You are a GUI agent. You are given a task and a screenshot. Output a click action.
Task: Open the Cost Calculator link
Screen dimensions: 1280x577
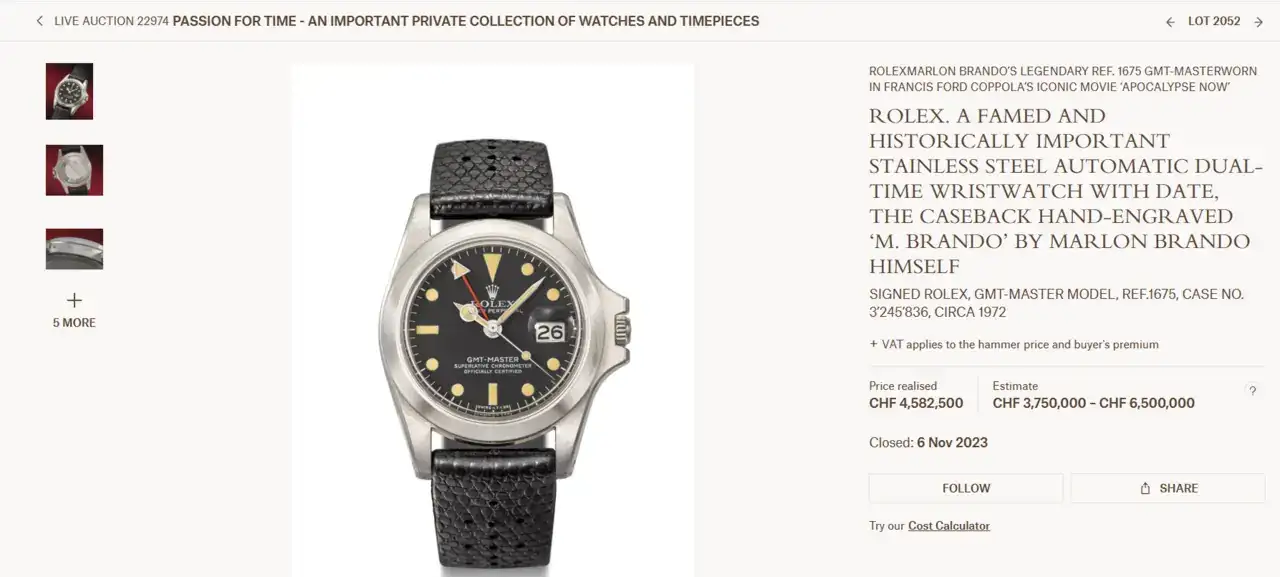tap(948, 526)
